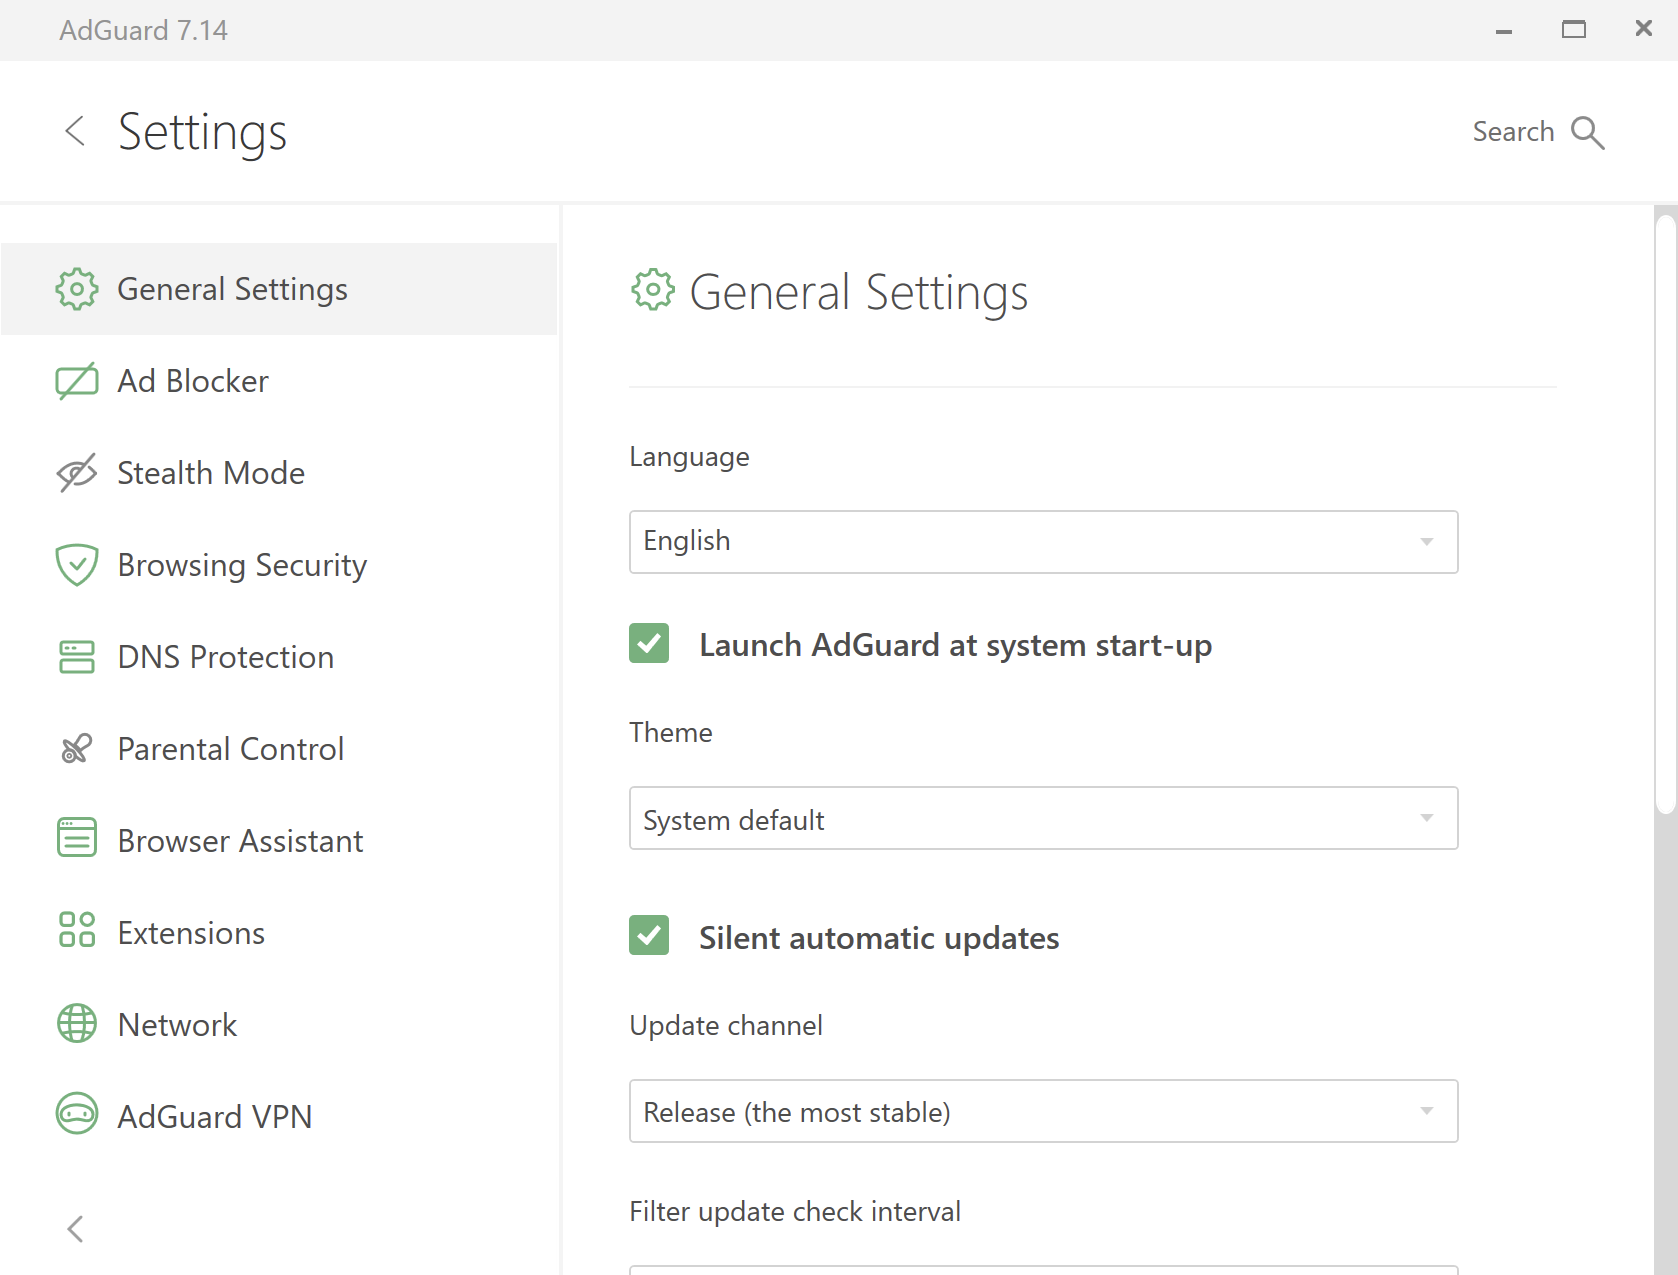The image size is (1678, 1275).
Task: Click the vertical scrollbar thumb
Action: [x=1665, y=515]
